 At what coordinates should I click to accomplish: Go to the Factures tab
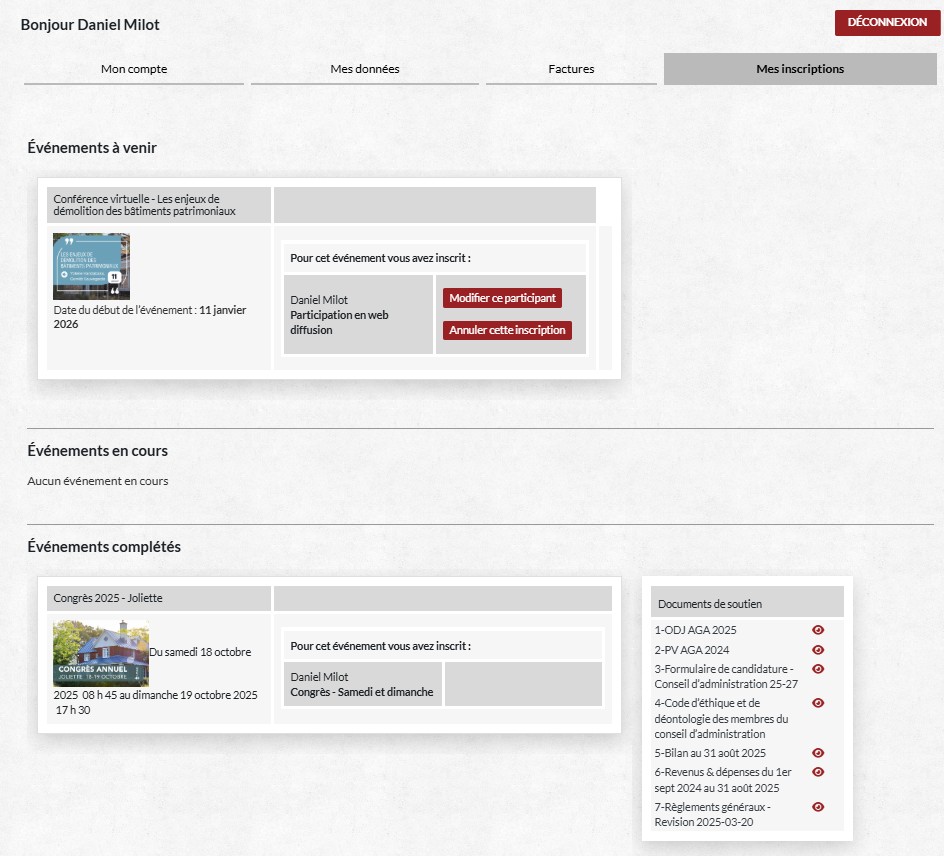tap(571, 69)
